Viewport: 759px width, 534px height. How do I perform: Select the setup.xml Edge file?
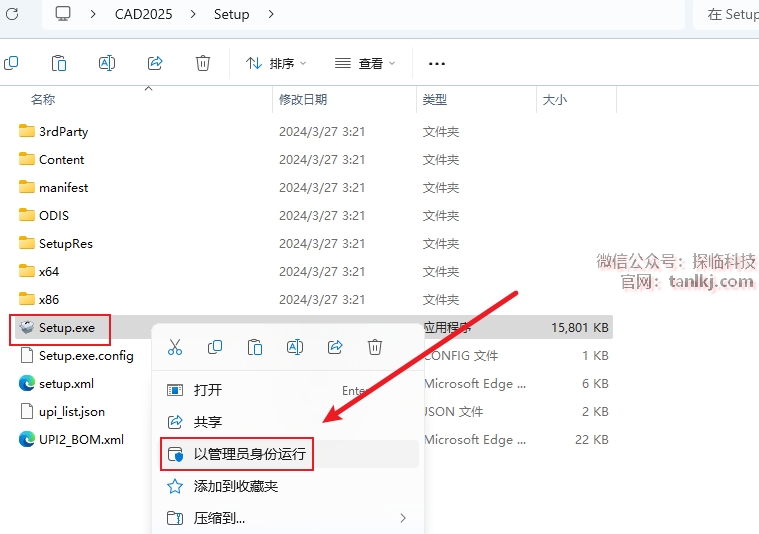pos(56,384)
